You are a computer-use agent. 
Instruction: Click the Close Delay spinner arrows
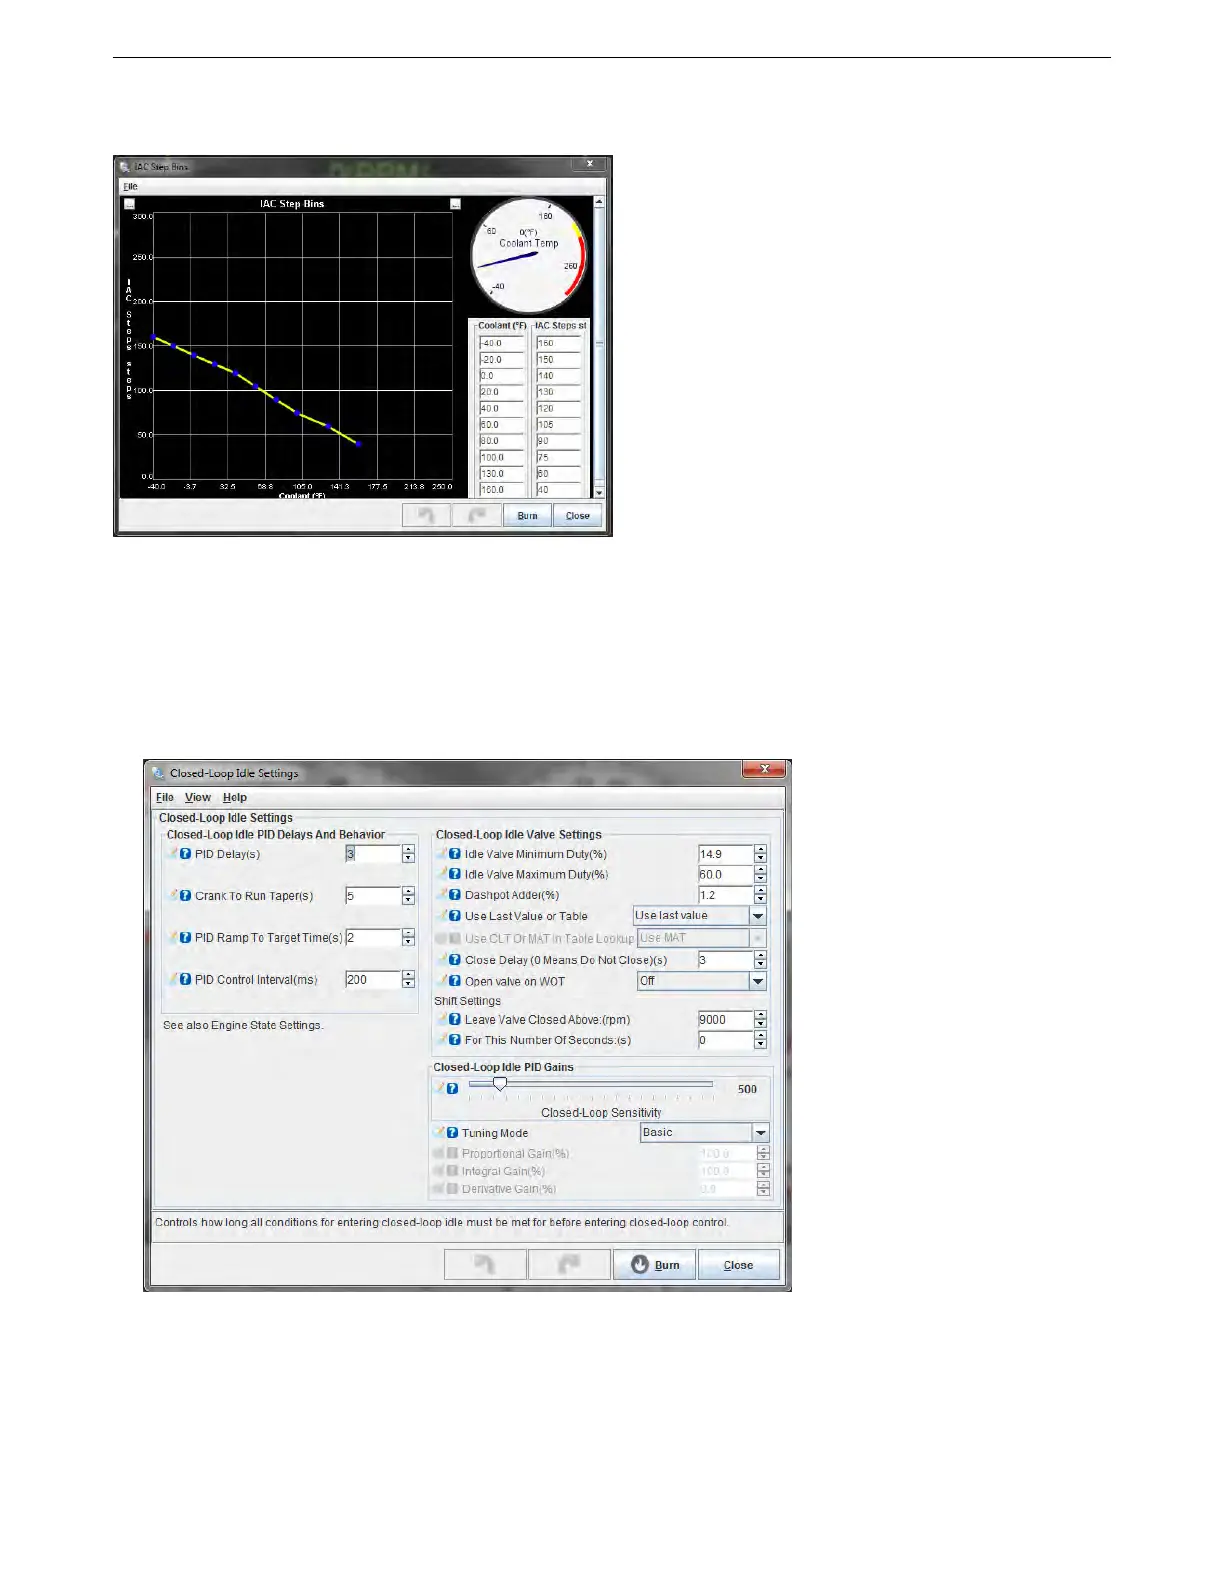click(761, 960)
